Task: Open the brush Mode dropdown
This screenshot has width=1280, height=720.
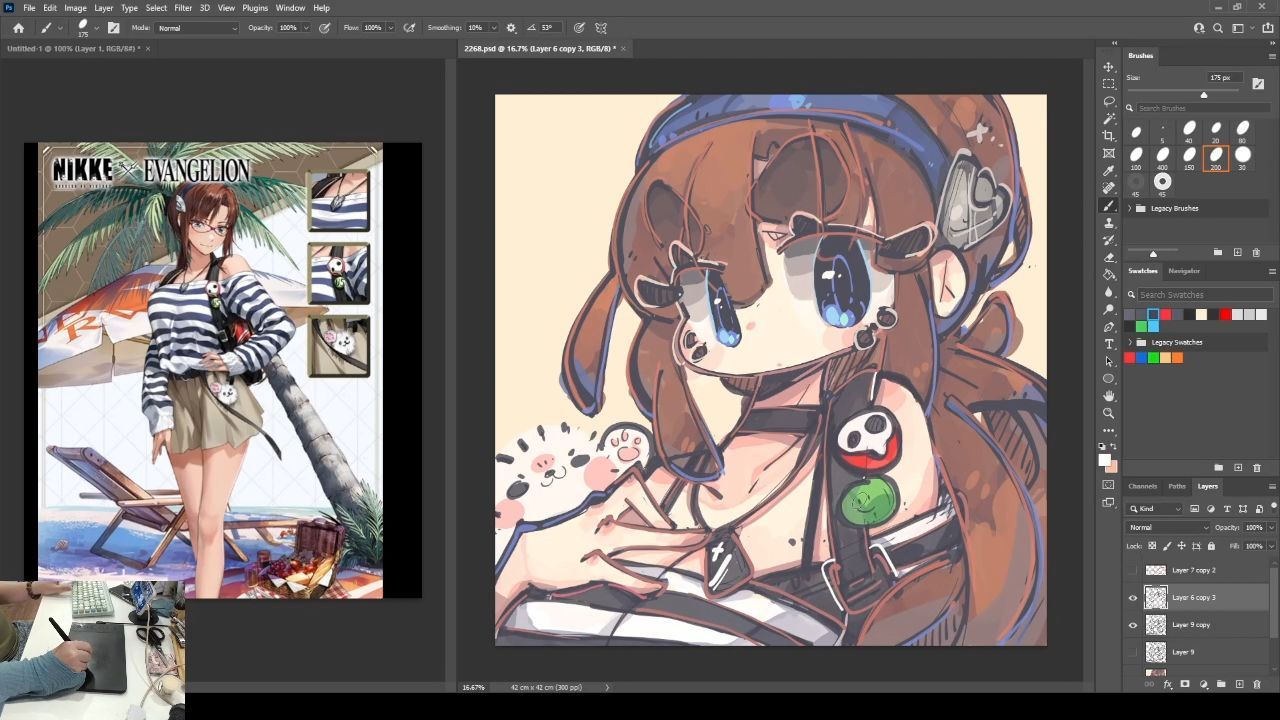Action: (197, 28)
